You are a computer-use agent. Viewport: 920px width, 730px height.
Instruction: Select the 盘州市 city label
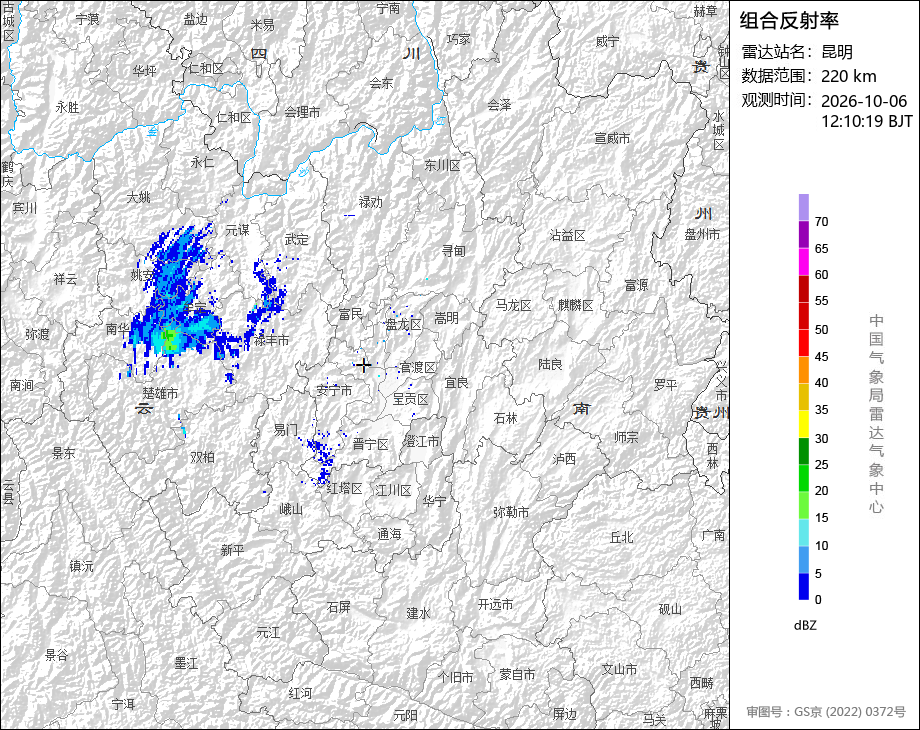click(x=702, y=234)
